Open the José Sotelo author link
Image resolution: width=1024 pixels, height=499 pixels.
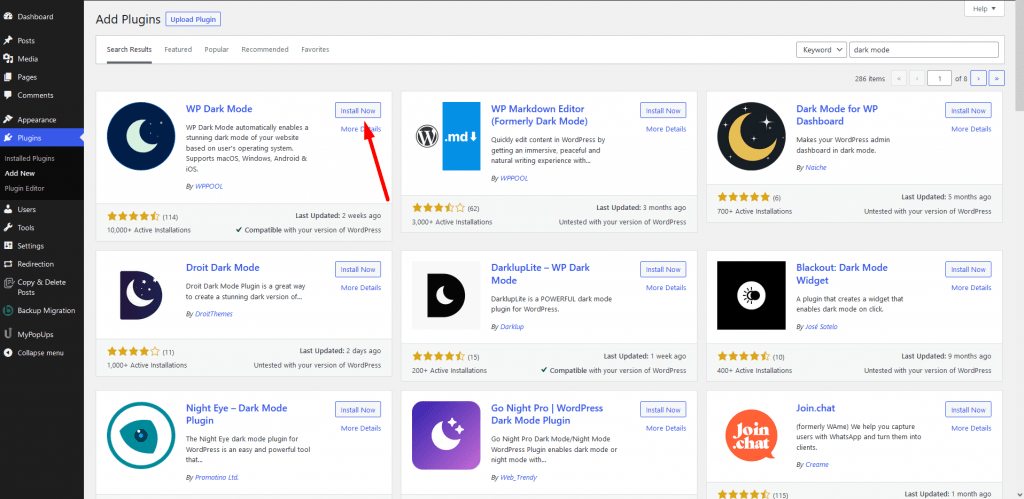(823, 327)
